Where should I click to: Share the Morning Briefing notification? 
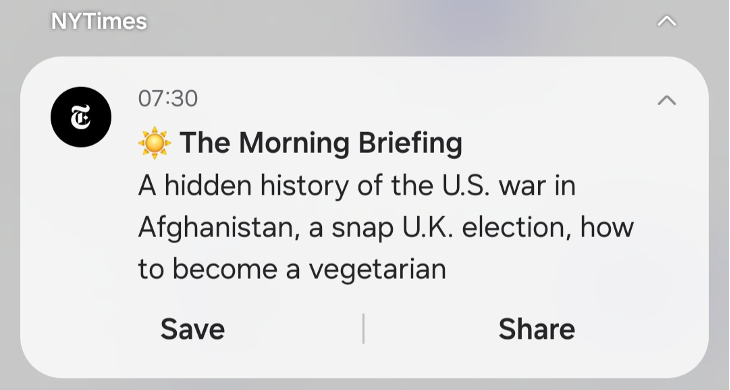click(537, 329)
